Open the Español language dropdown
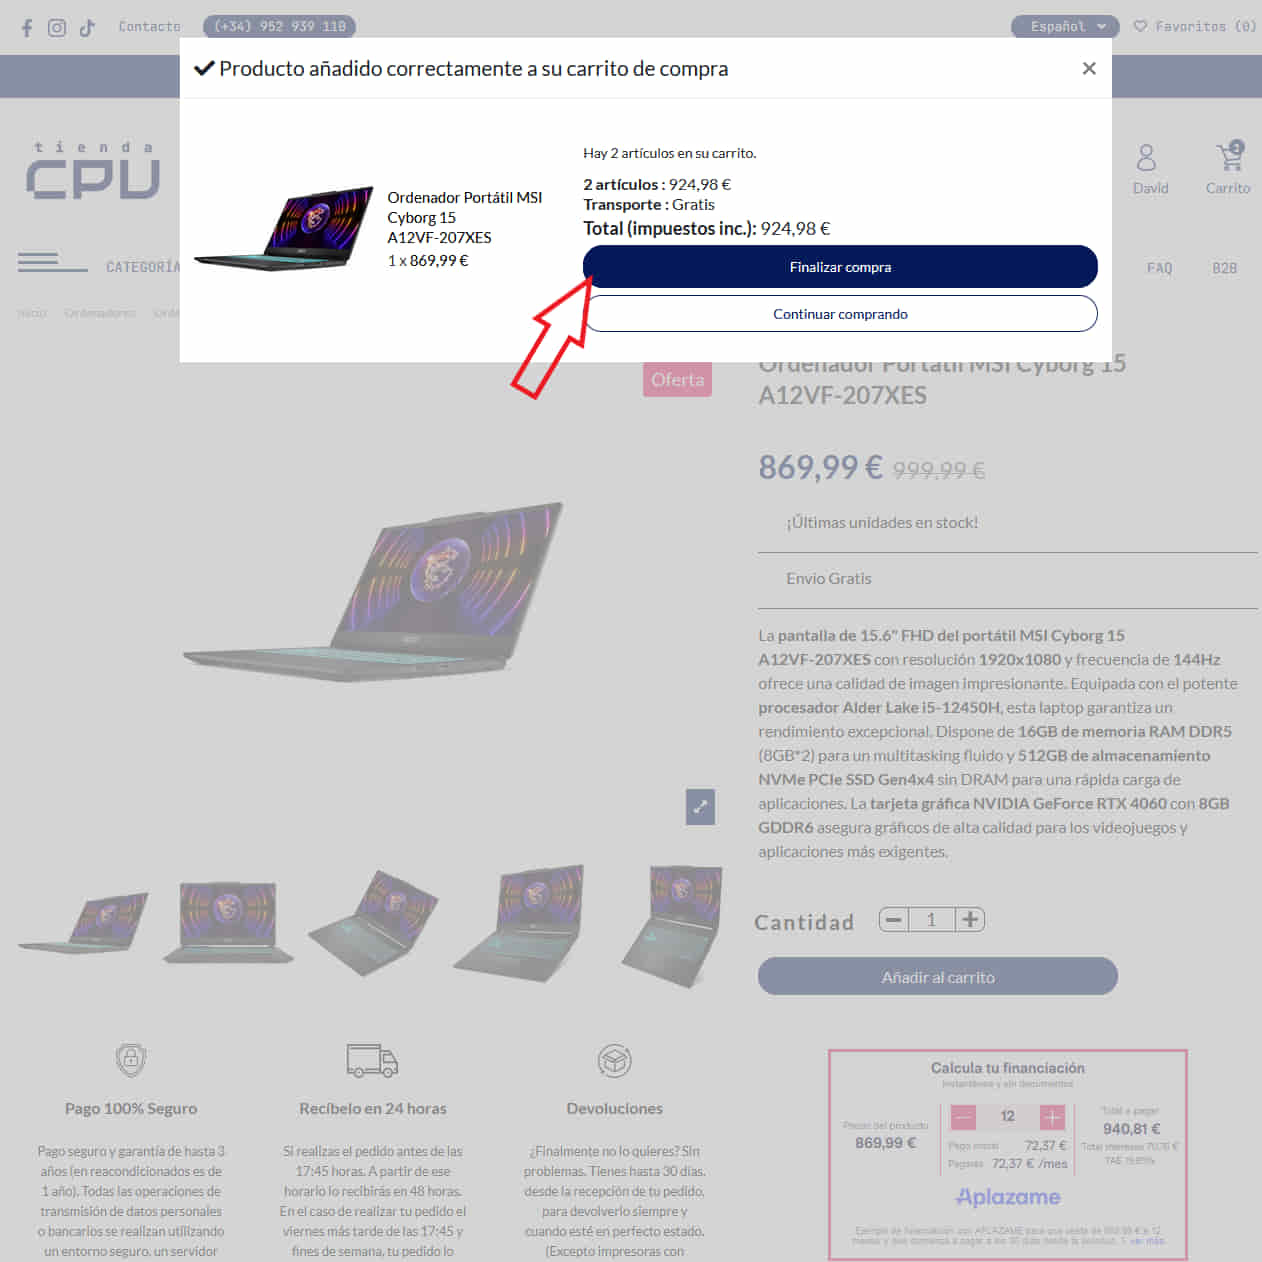 tap(1064, 27)
